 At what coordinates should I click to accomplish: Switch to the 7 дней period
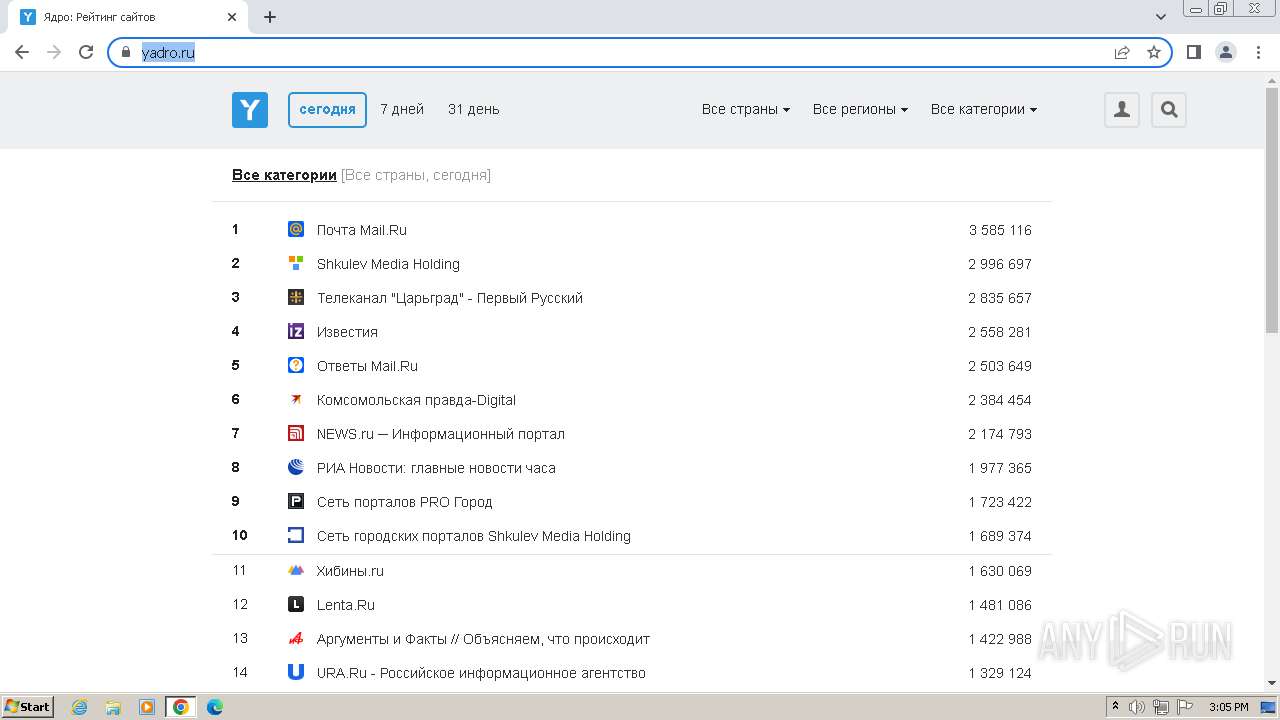point(402,109)
